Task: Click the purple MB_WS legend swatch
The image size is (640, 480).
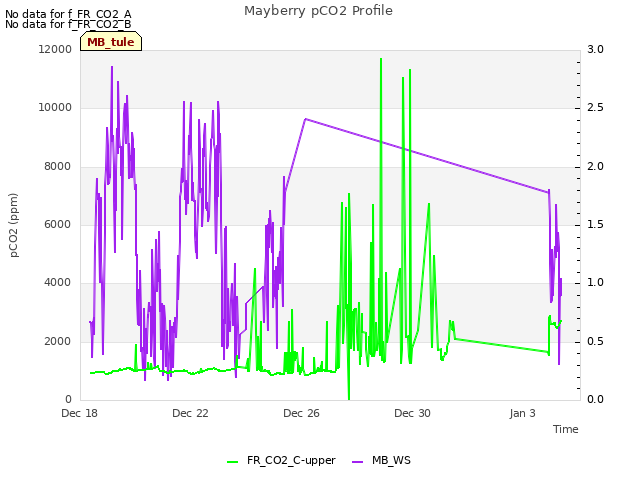Action: pyautogui.click(x=357, y=462)
